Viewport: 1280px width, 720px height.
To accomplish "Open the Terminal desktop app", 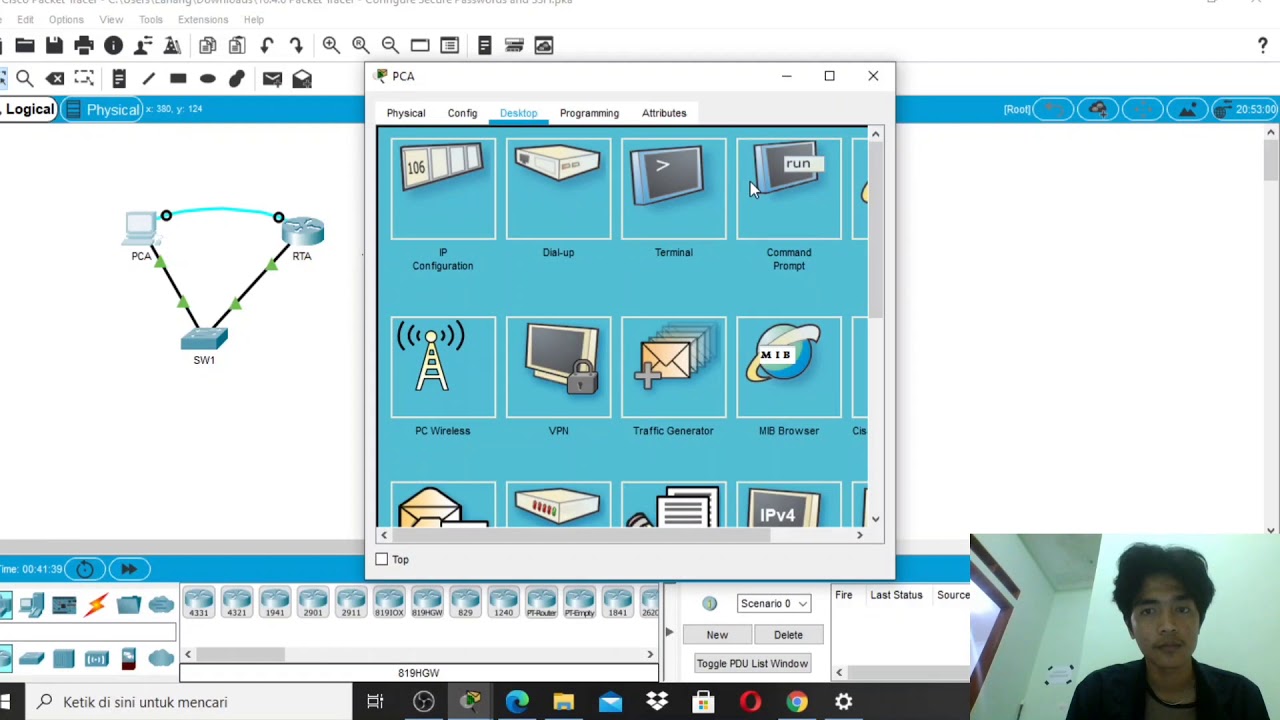I will [x=673, y=190].
